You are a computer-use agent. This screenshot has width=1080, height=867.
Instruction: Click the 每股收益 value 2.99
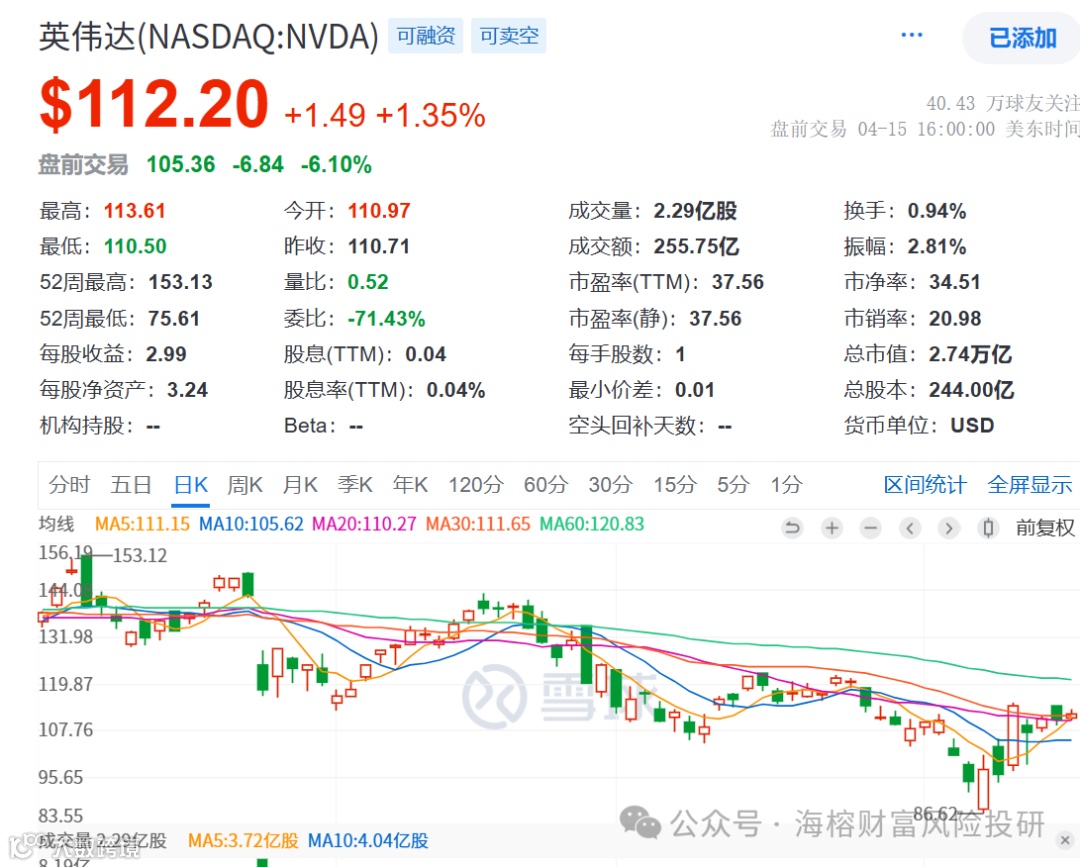166,355
